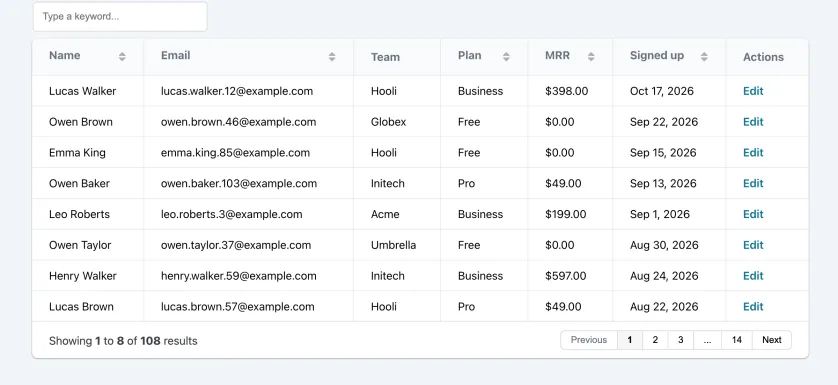Click the Signed up column sort icon
838x385 pixels.
[x=704, y=57]
